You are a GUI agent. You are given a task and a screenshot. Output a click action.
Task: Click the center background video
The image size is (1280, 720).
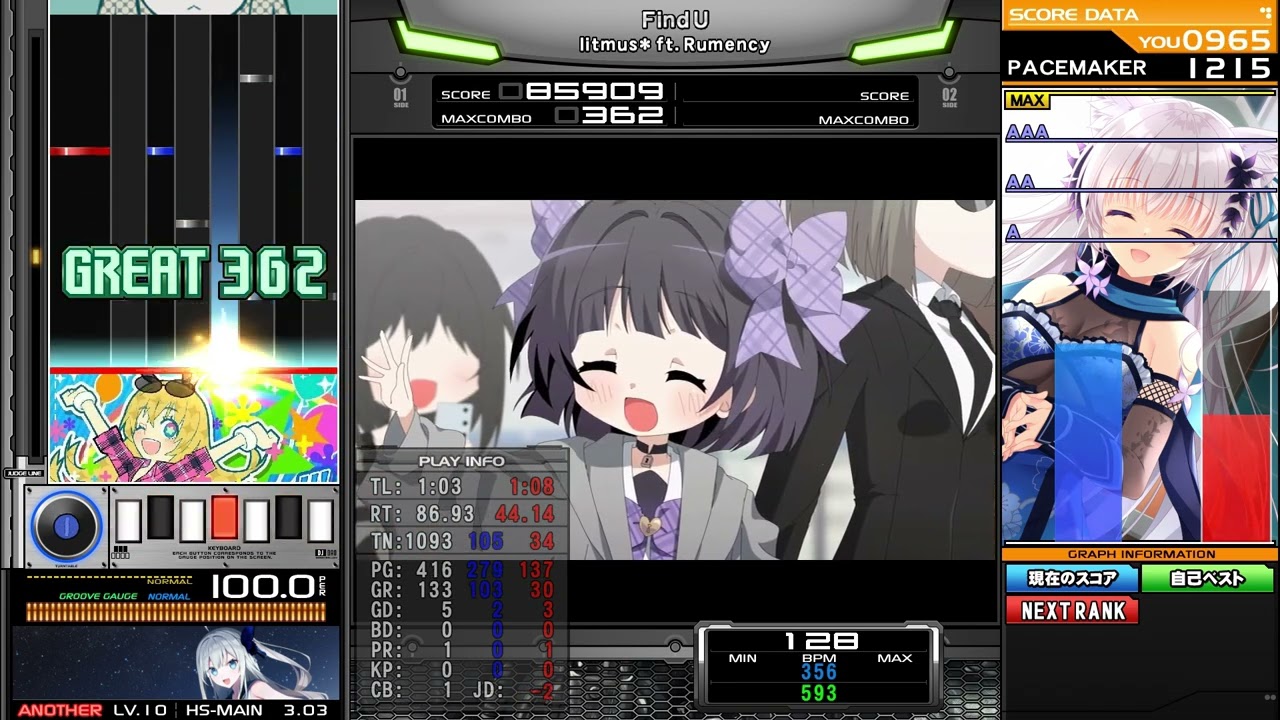point(675,380)
